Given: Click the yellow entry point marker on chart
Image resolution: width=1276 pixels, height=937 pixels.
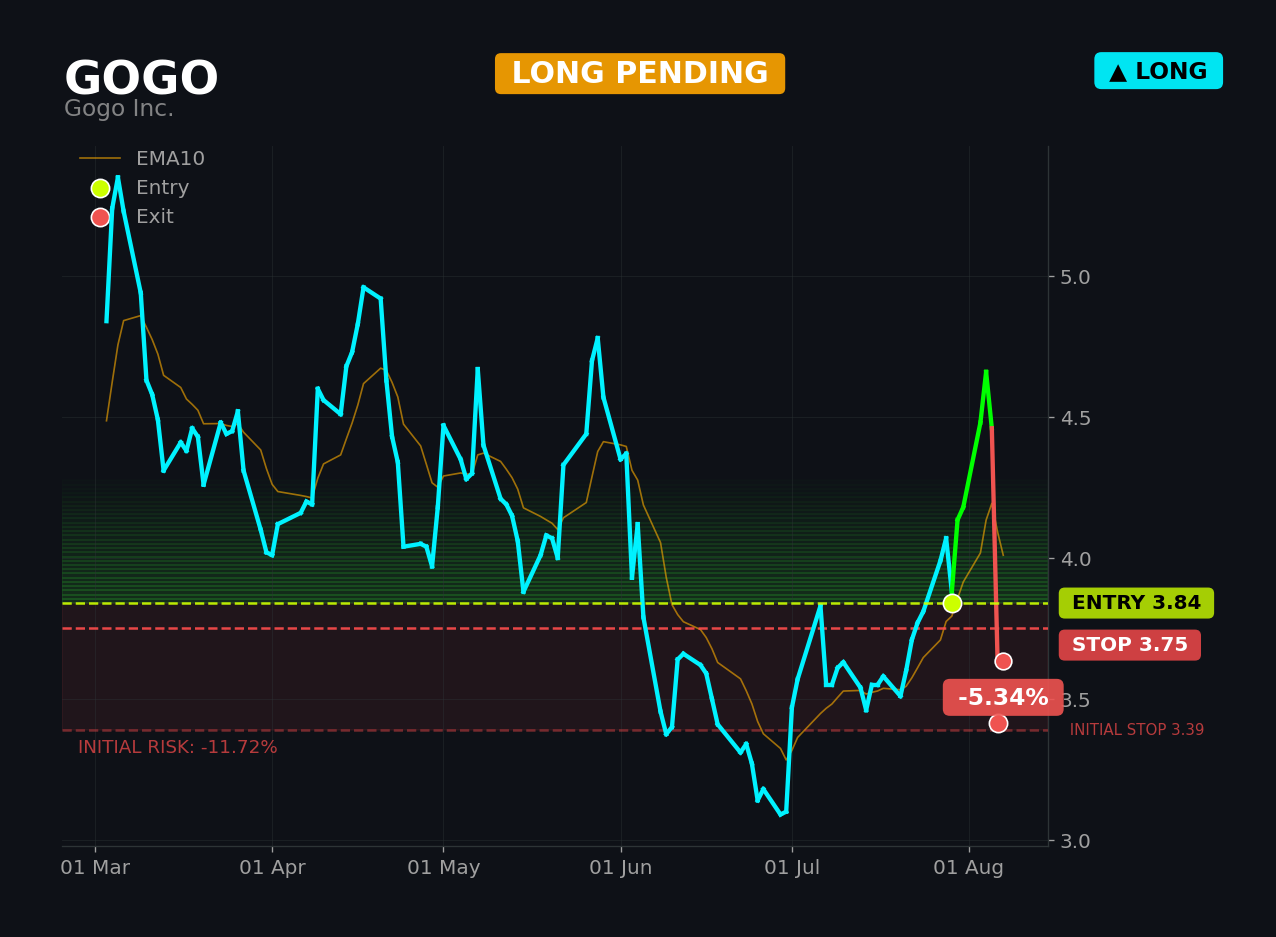Looking at the screenshot, I should click(952, 603).
